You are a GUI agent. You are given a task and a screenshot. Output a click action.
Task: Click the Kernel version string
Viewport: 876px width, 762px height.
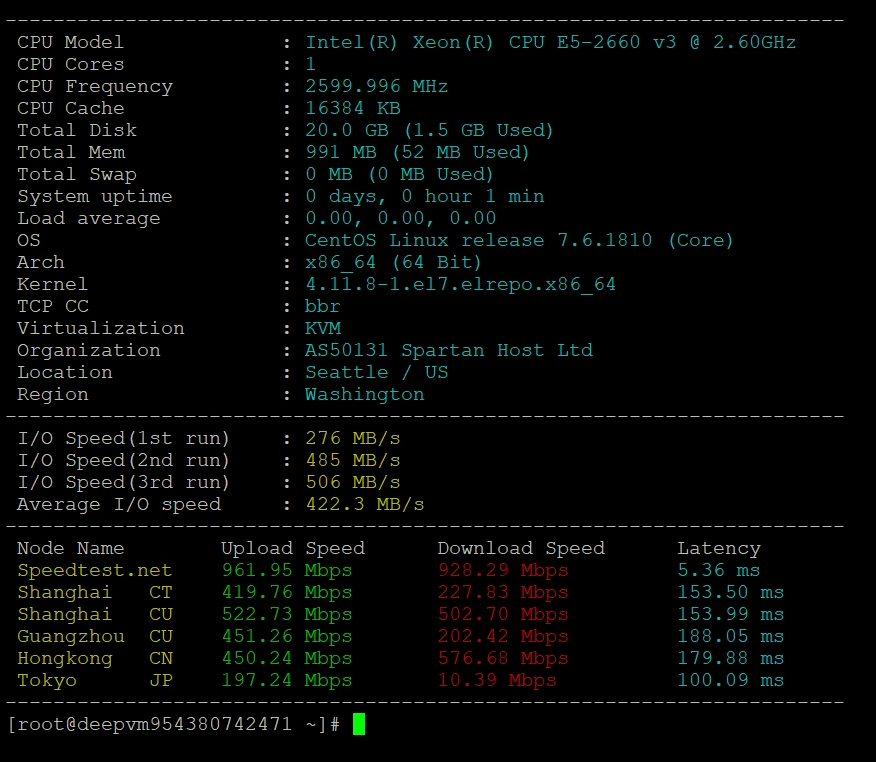[460, 284]
